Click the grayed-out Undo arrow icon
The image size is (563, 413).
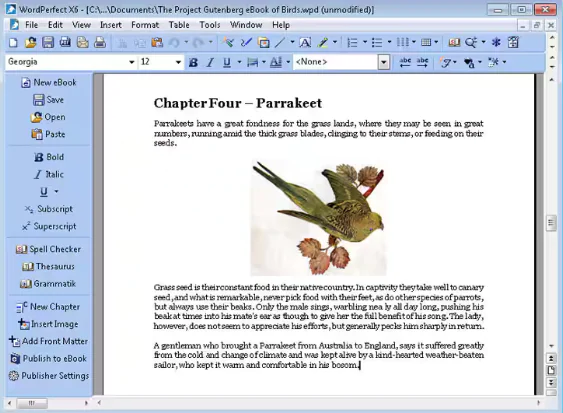pos(175,42)
